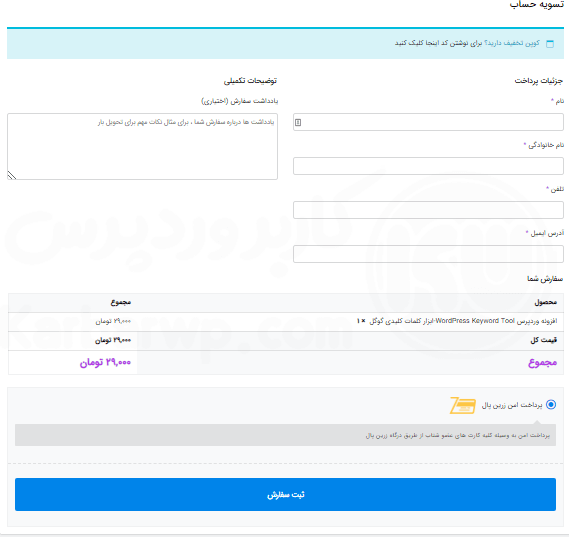Select the Zarinpal secure payment radio
The height and width of the screenshot is (537, 569).
coord(551,404)
